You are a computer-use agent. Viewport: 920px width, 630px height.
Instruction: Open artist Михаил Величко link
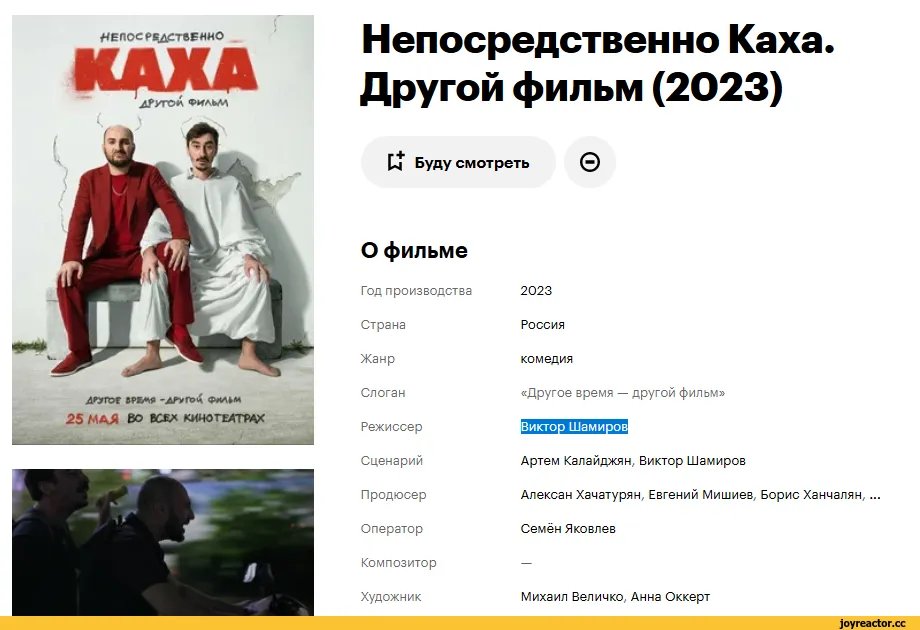click(571, 597)
